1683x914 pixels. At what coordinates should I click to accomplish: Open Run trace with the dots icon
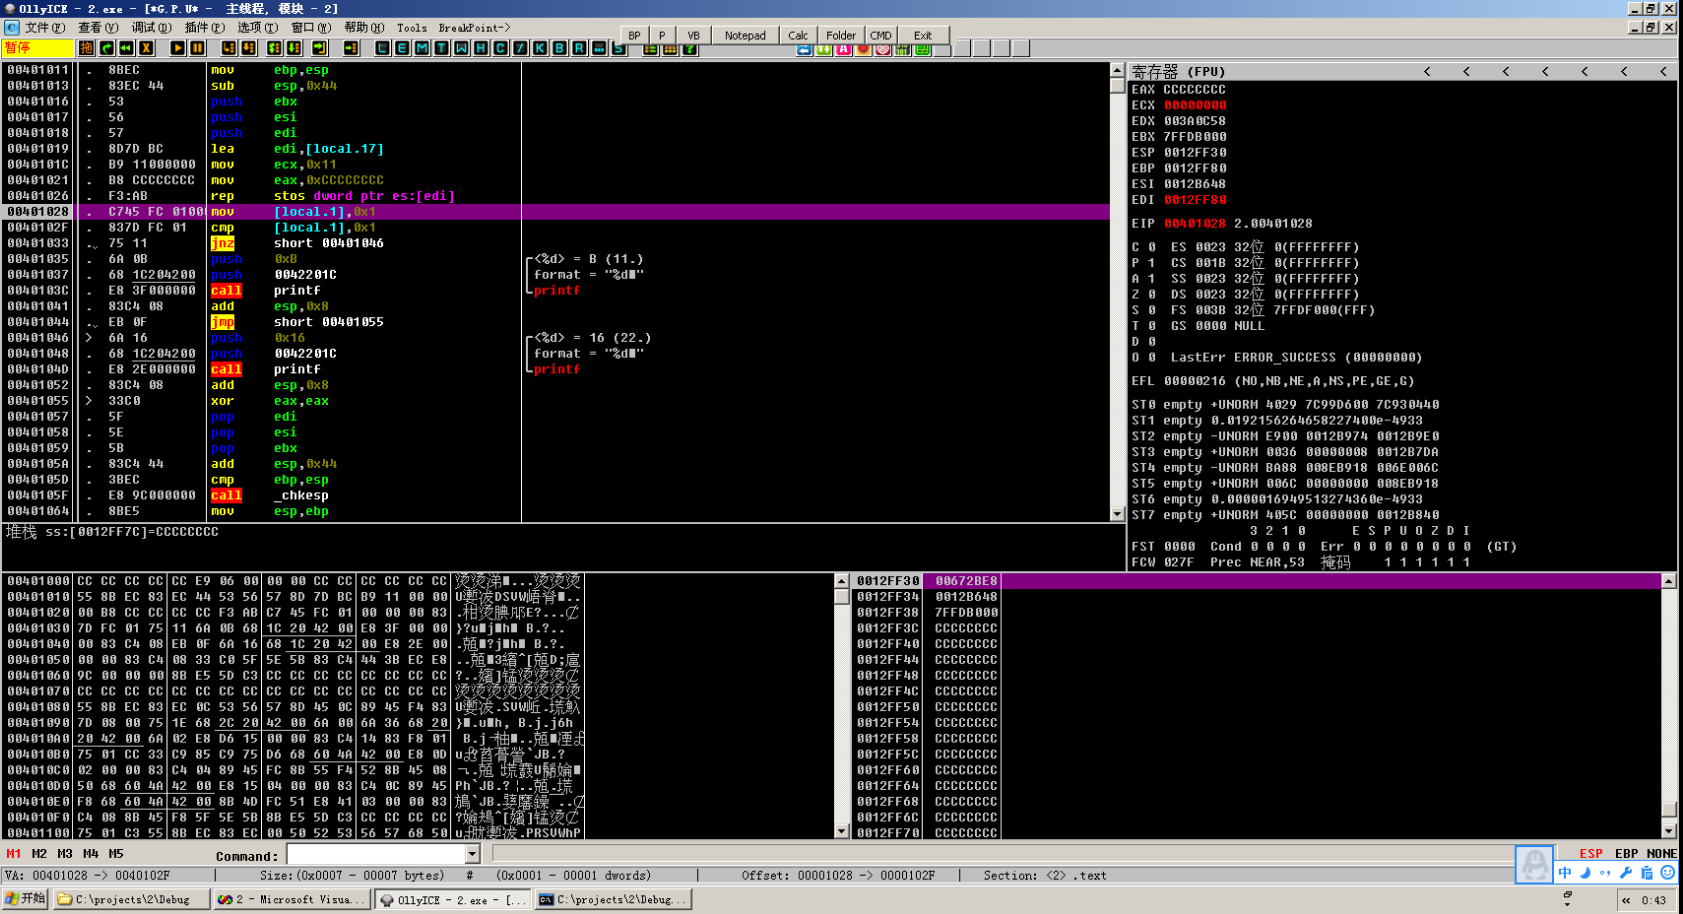click(599, 48)
